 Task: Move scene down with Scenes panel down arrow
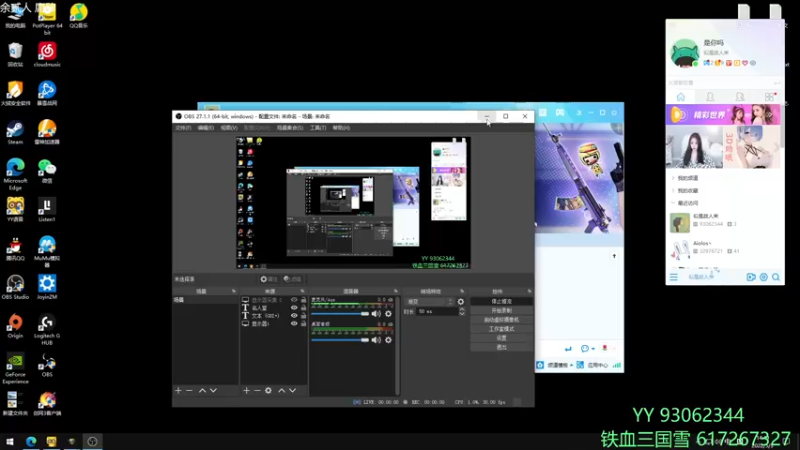coord(213,390)
